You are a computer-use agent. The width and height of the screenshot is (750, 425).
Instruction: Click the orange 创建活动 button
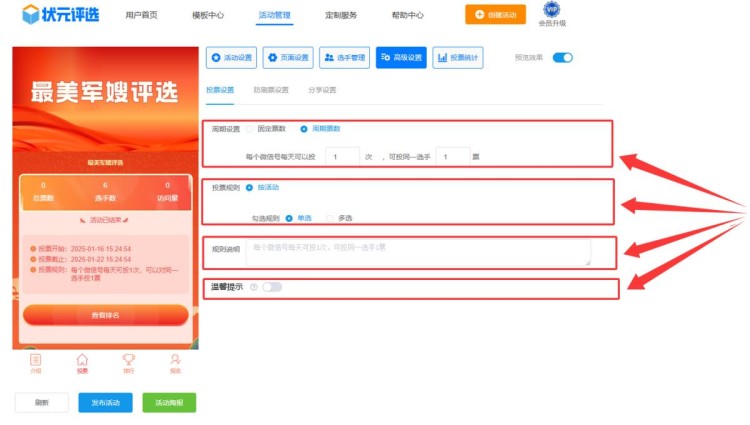pos(495,15)
